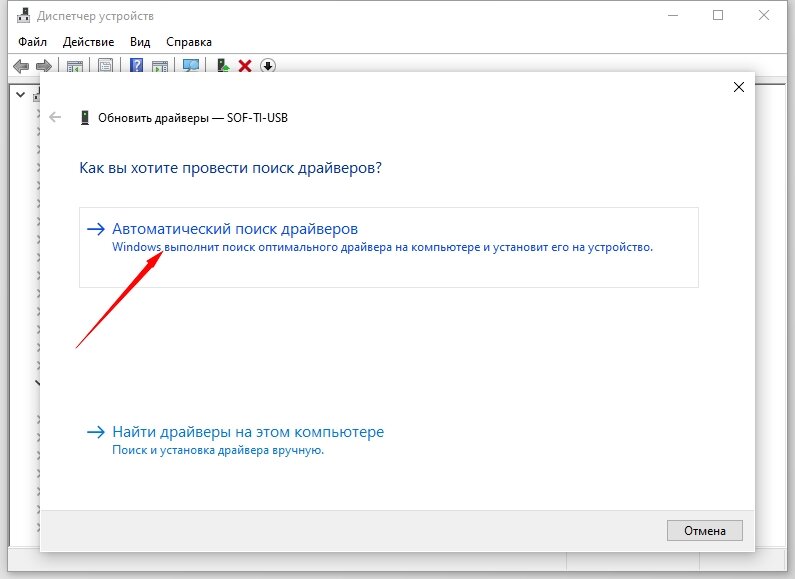Click the forward arrow in Device Manager toolbar
The image size is (795, 579).
point(44,65)
